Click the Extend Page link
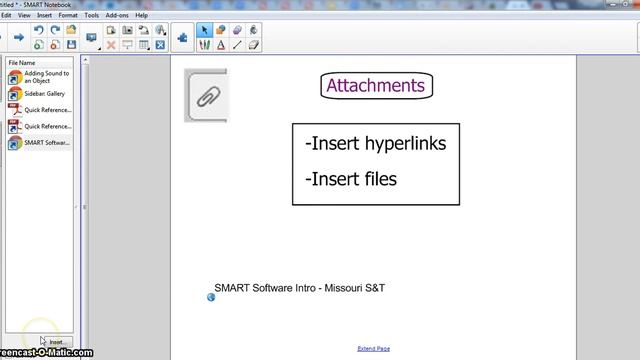 point(373,349)
